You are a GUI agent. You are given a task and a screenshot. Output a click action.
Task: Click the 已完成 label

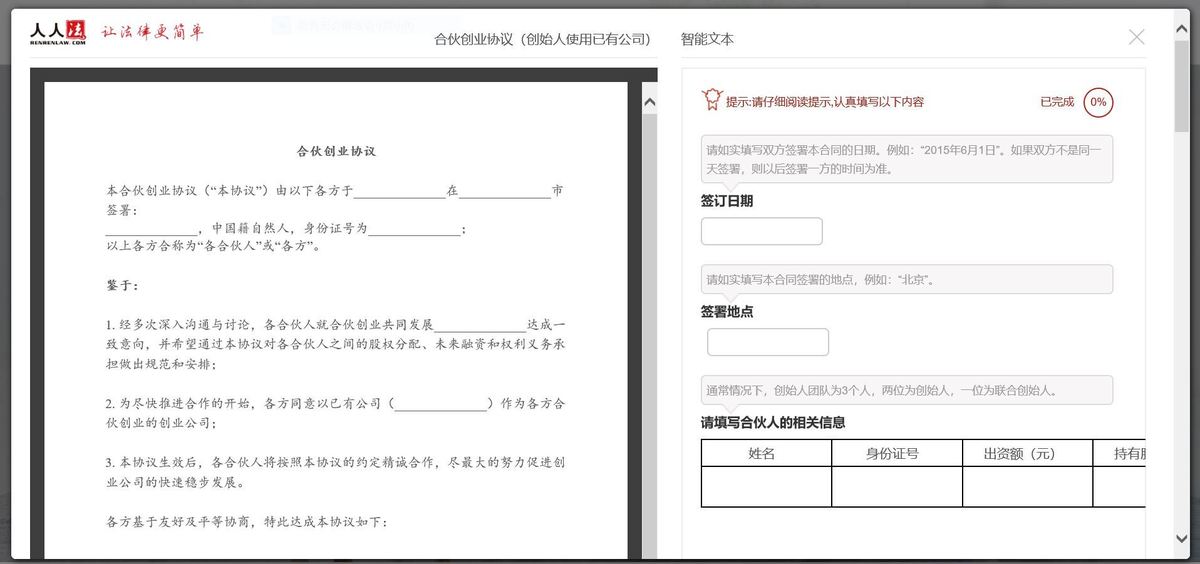[1056, 102]
